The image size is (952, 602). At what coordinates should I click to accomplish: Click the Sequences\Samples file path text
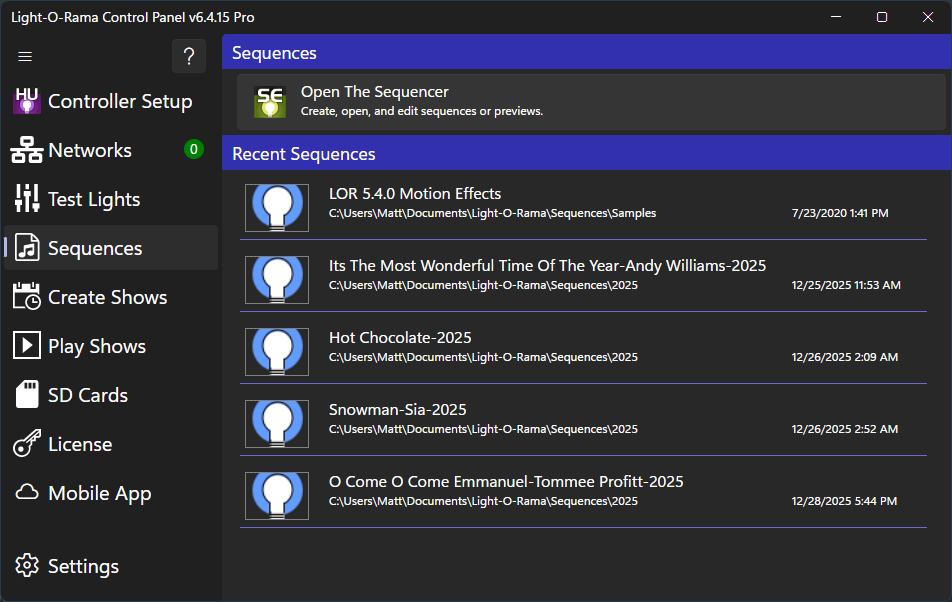(492, 213)
